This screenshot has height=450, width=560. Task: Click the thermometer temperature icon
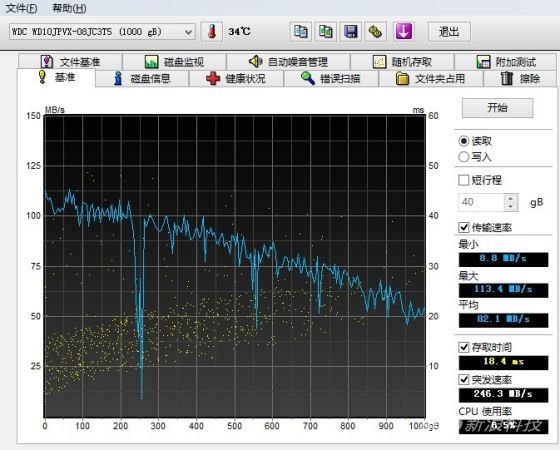(212, 32)
